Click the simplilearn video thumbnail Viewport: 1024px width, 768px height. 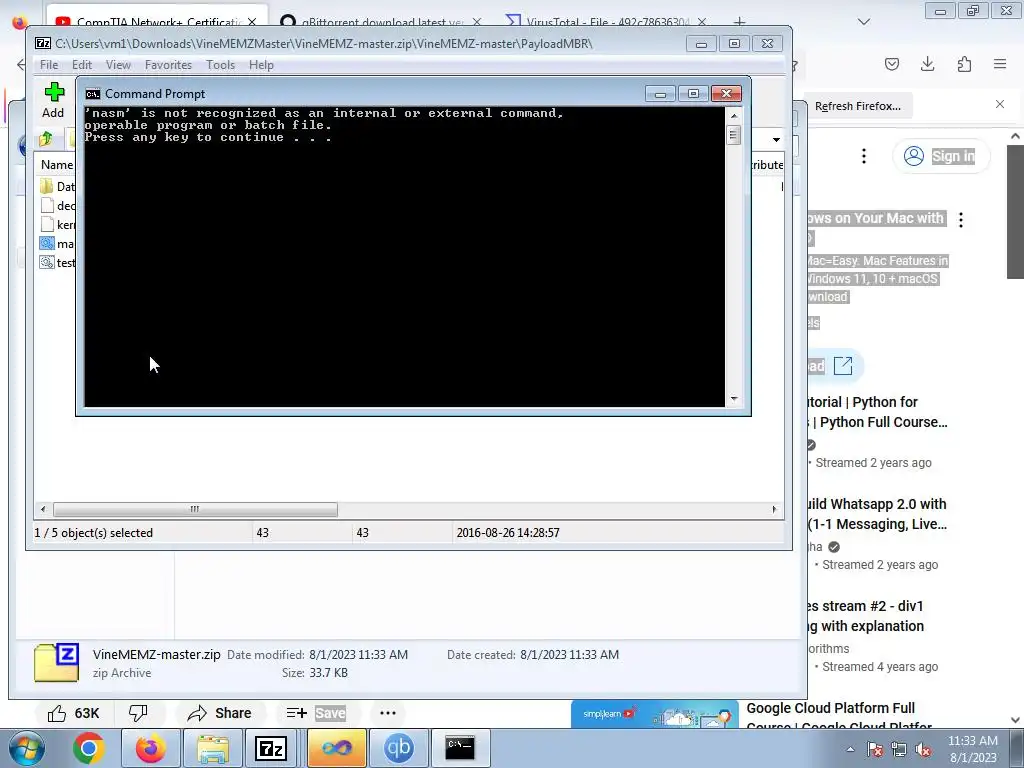[x=654, y=714]
